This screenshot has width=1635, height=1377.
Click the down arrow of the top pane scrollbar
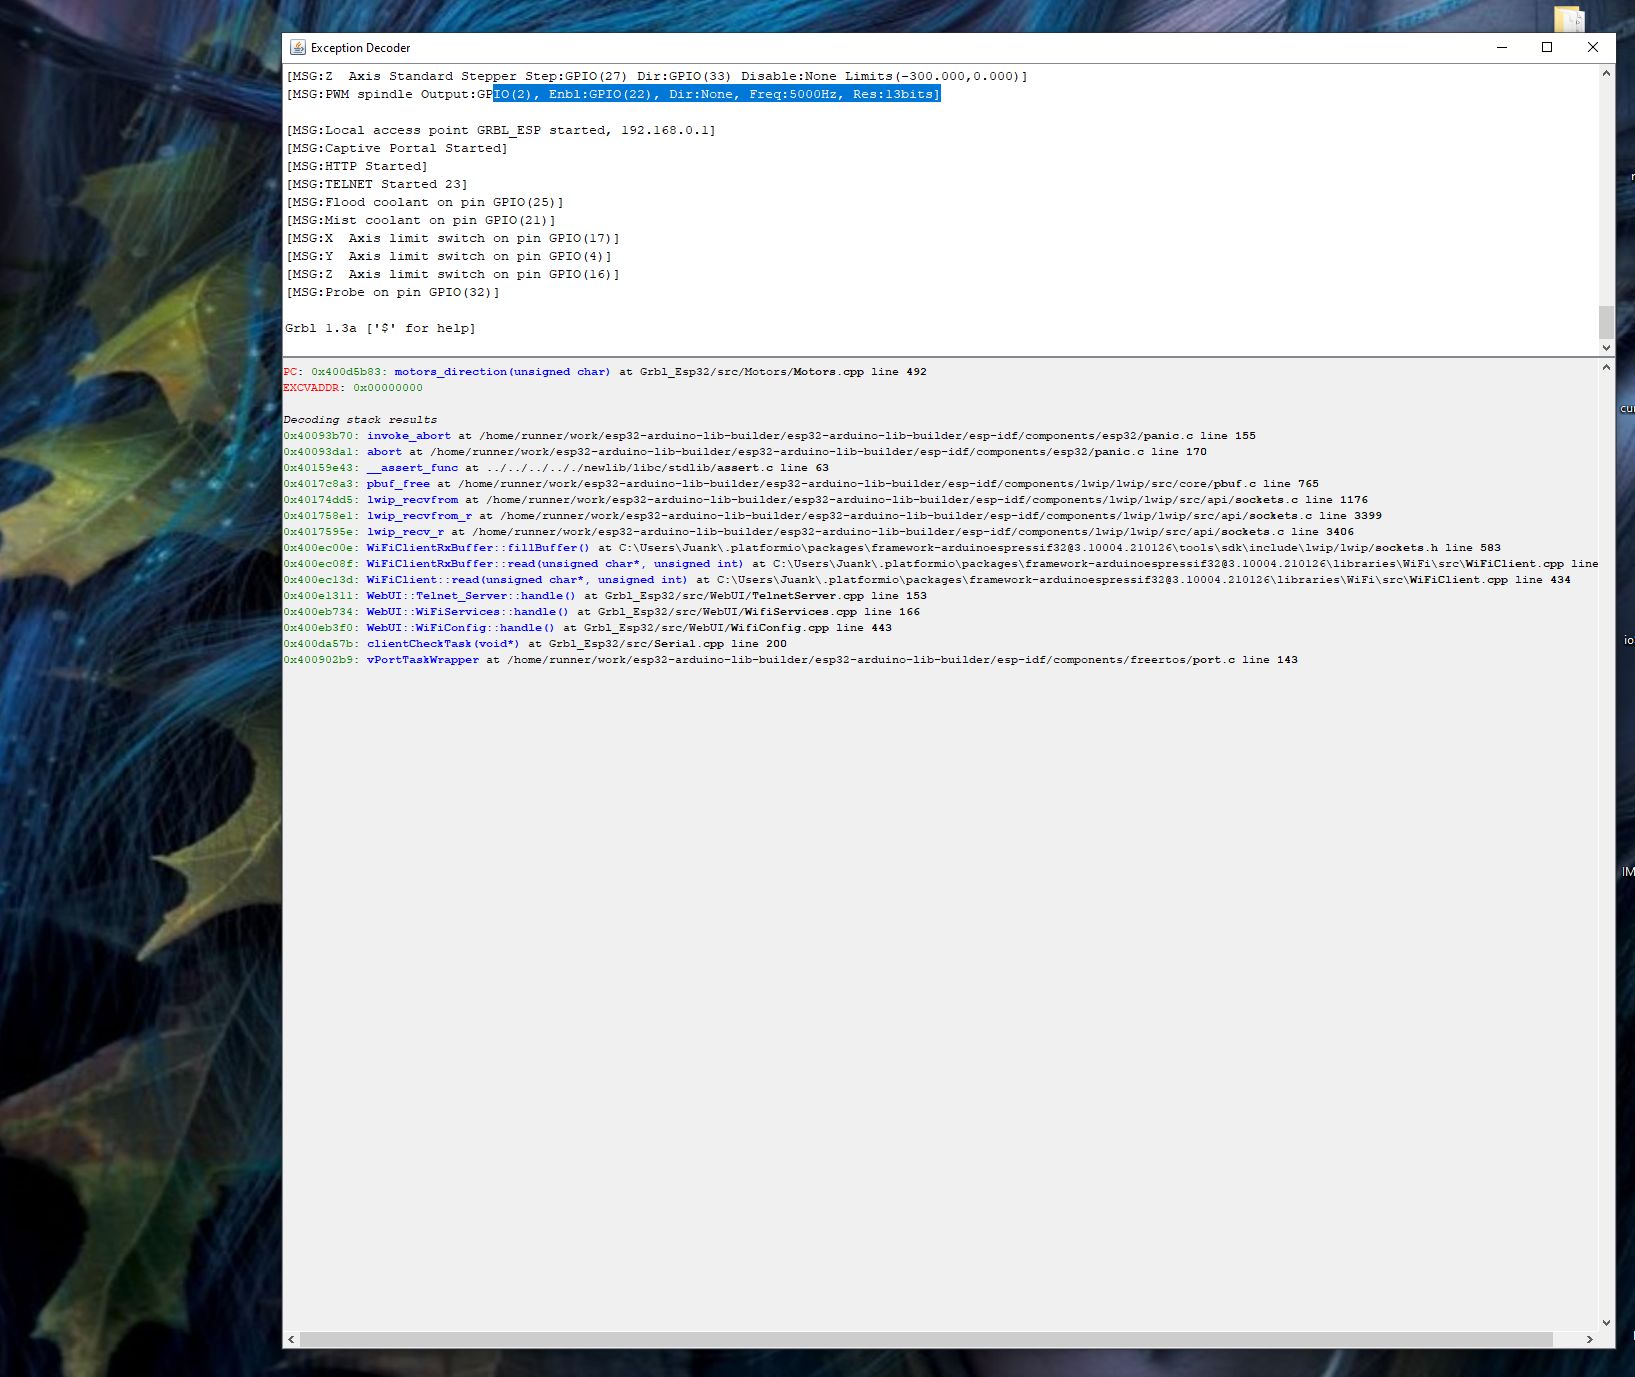click(x=1606, y=348)
